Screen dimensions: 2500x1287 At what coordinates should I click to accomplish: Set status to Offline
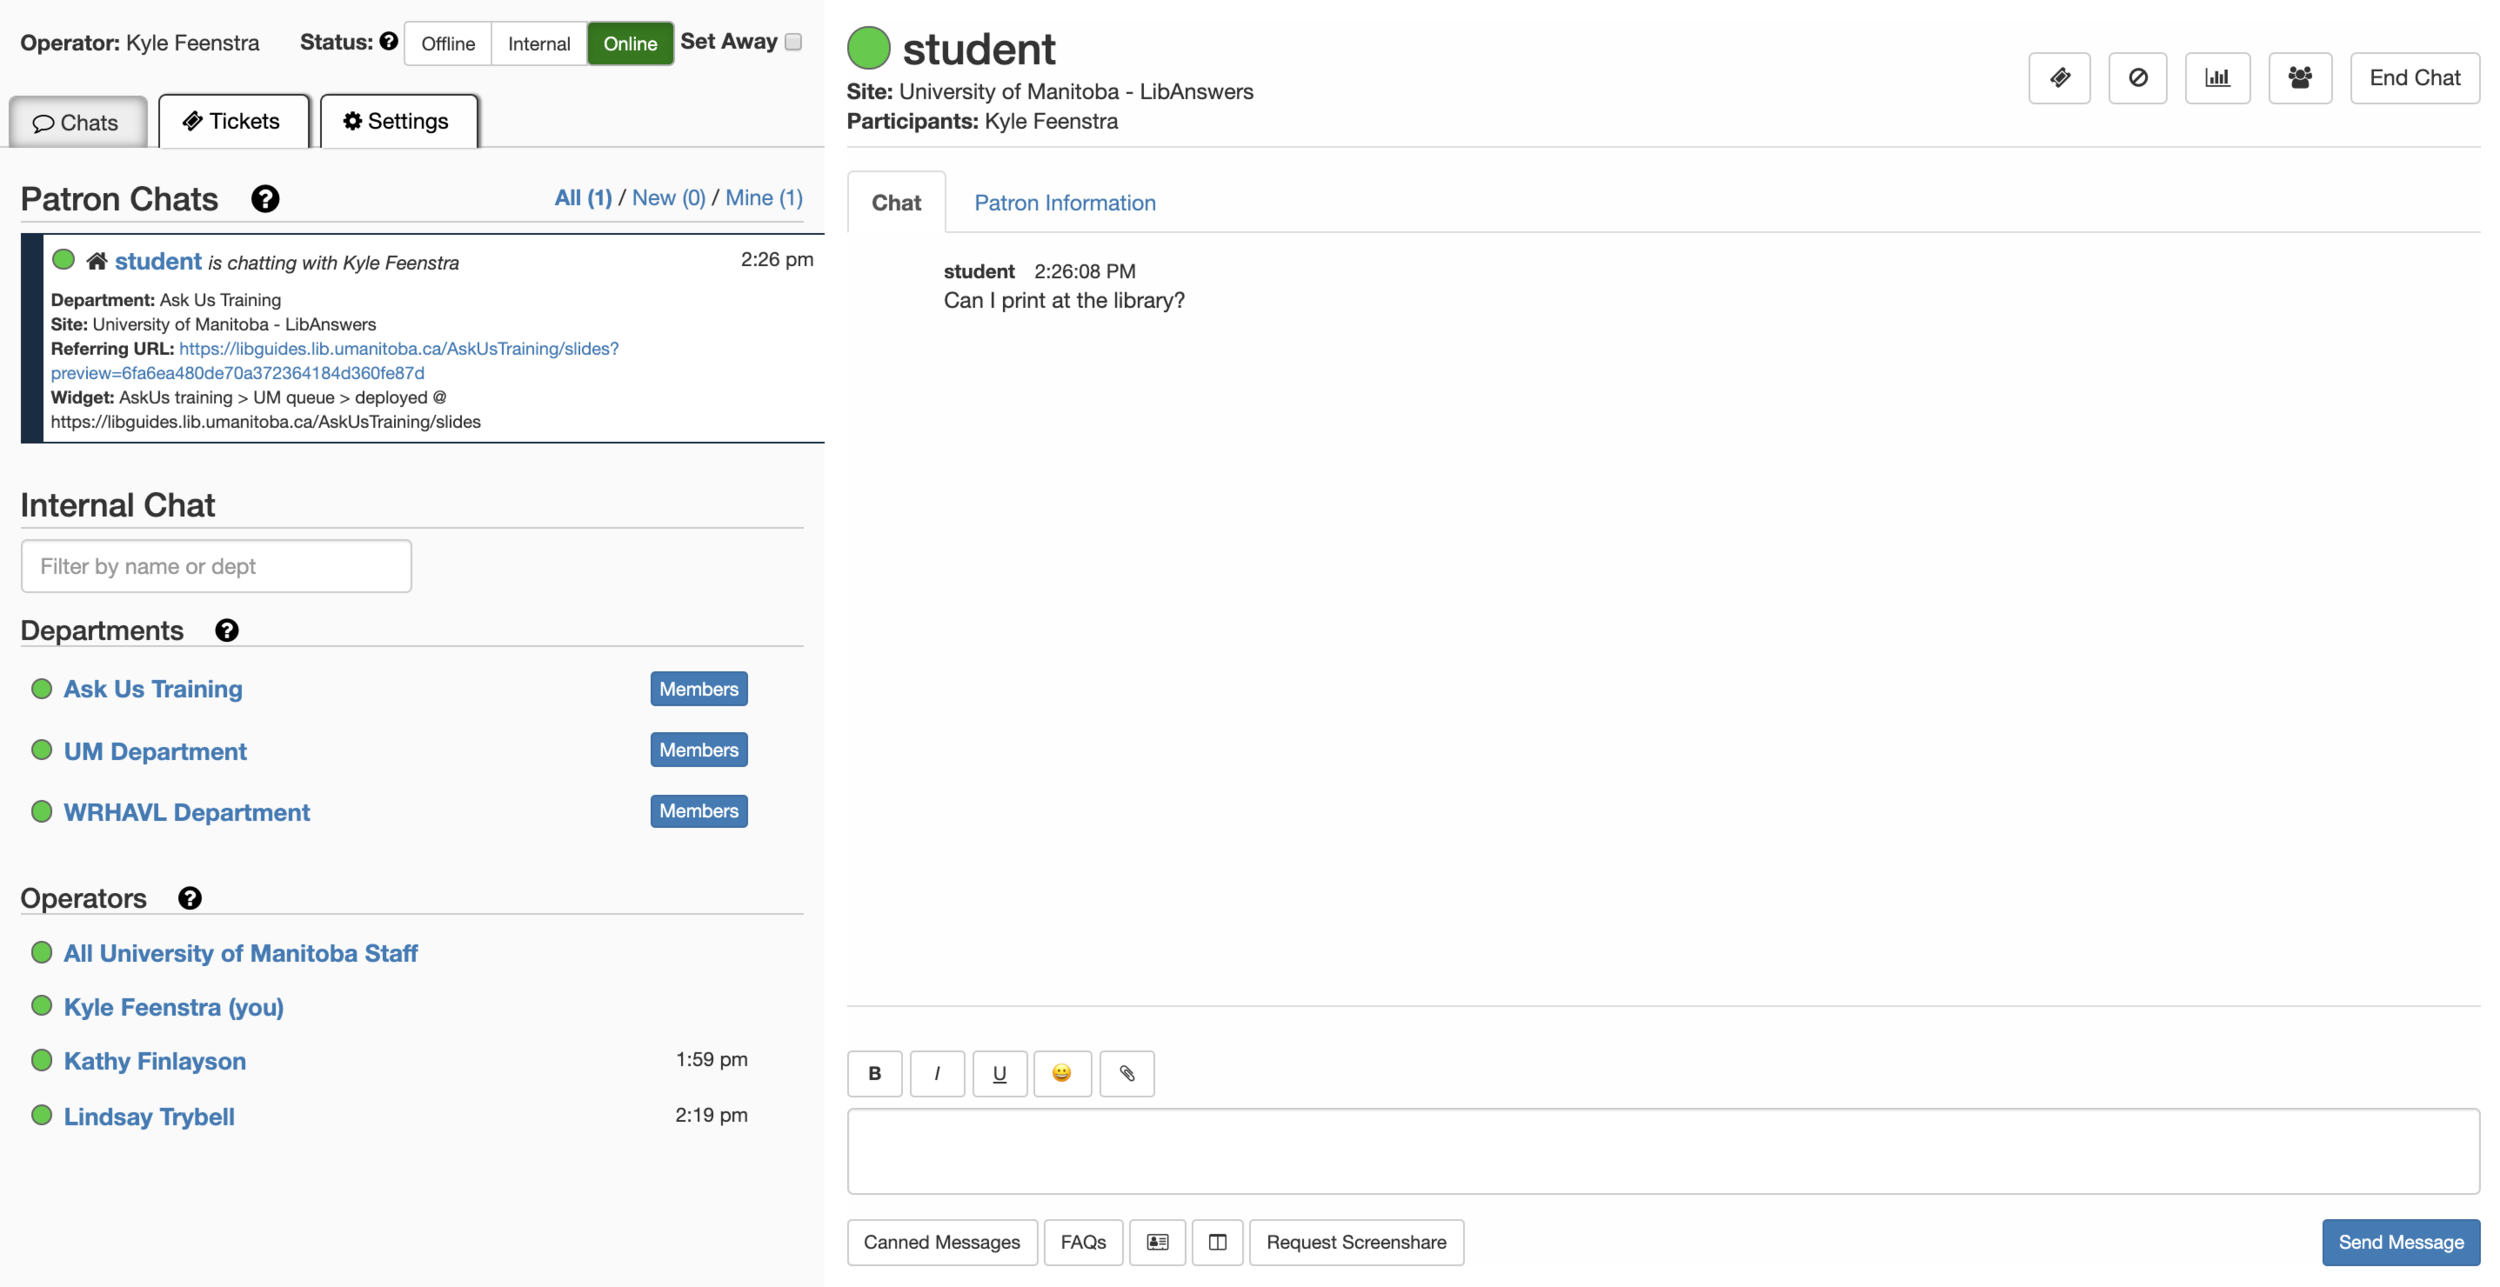point(447,44)
